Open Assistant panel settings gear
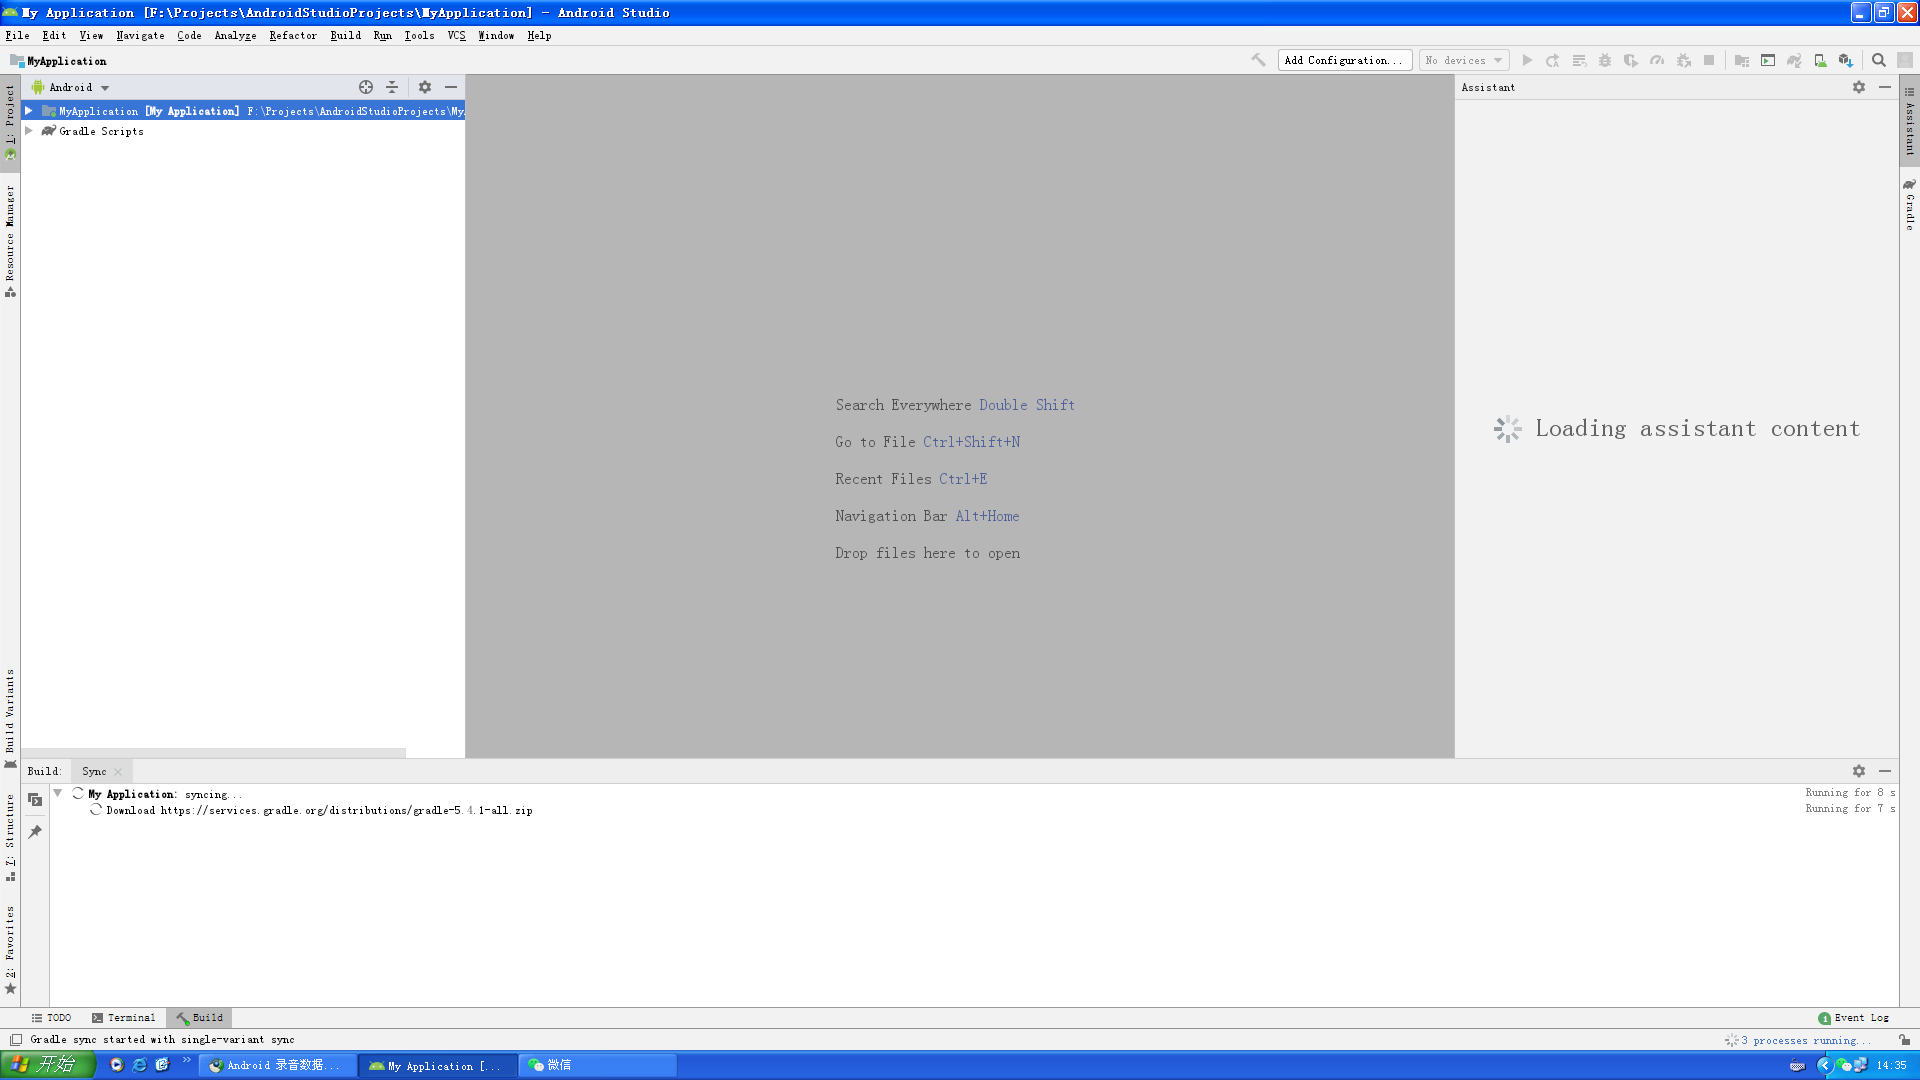Screen dimensions: 1920x1080 (1859, 87)
